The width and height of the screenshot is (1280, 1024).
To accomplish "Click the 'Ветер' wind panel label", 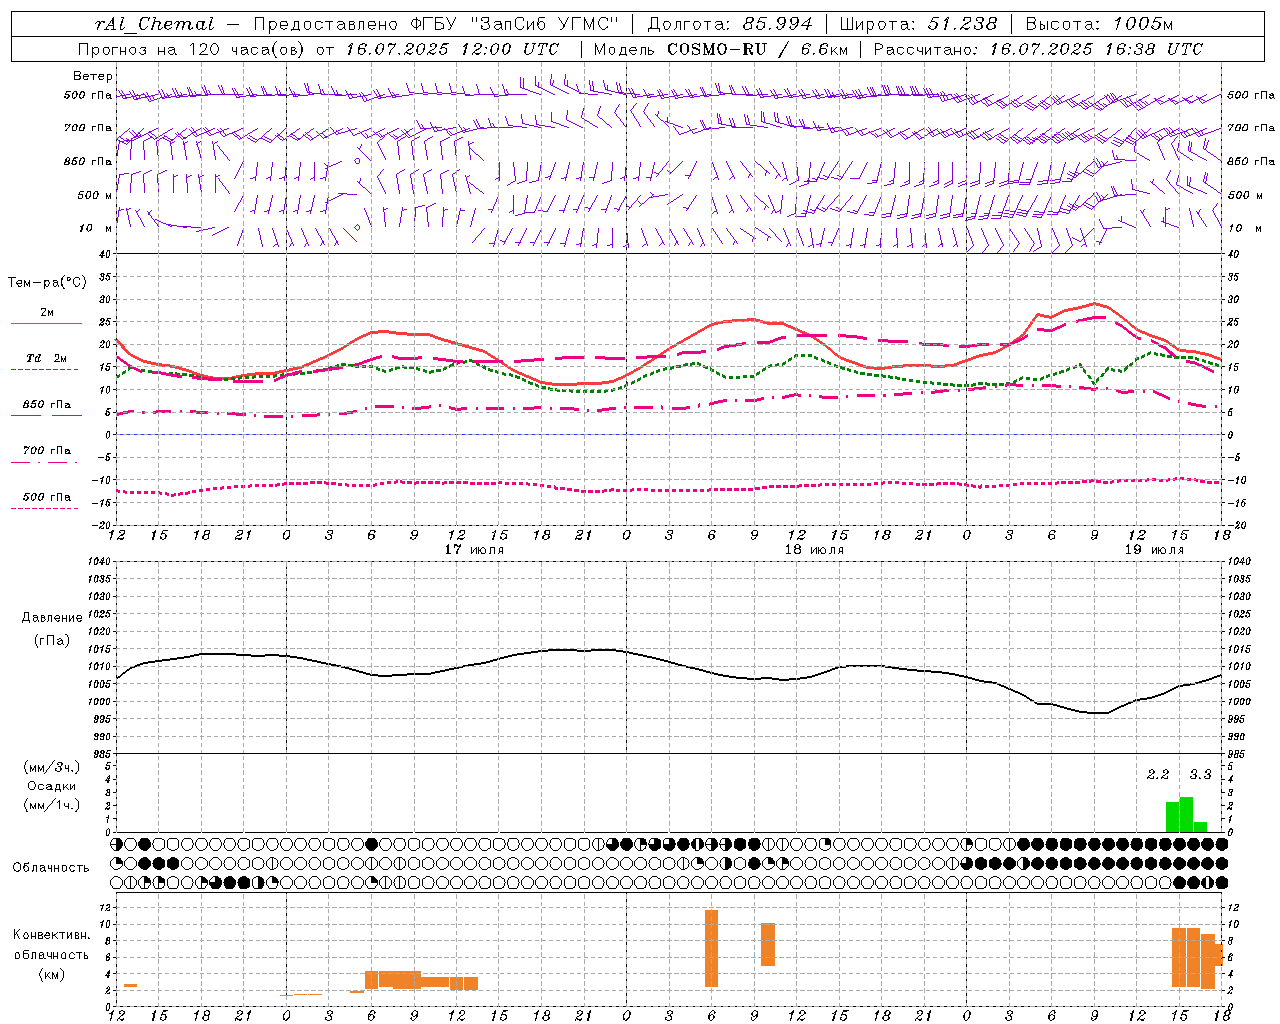I will (92, 76).
